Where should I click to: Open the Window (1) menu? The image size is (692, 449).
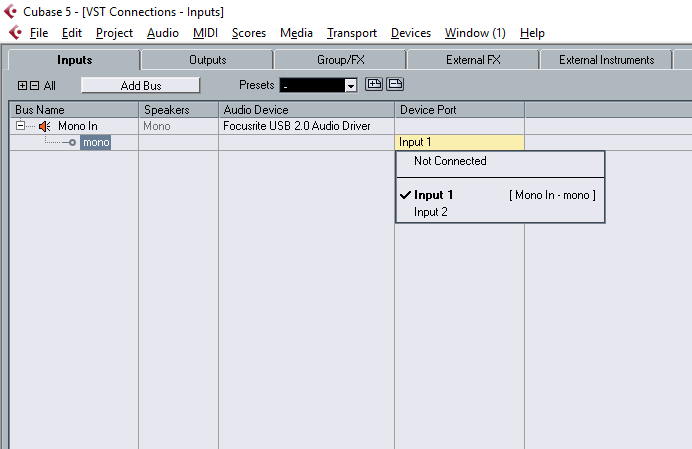475,33
